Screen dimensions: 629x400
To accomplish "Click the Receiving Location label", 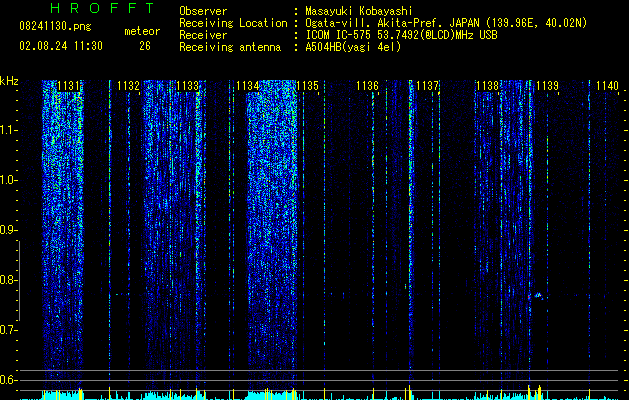I will (x=233, y=23).
